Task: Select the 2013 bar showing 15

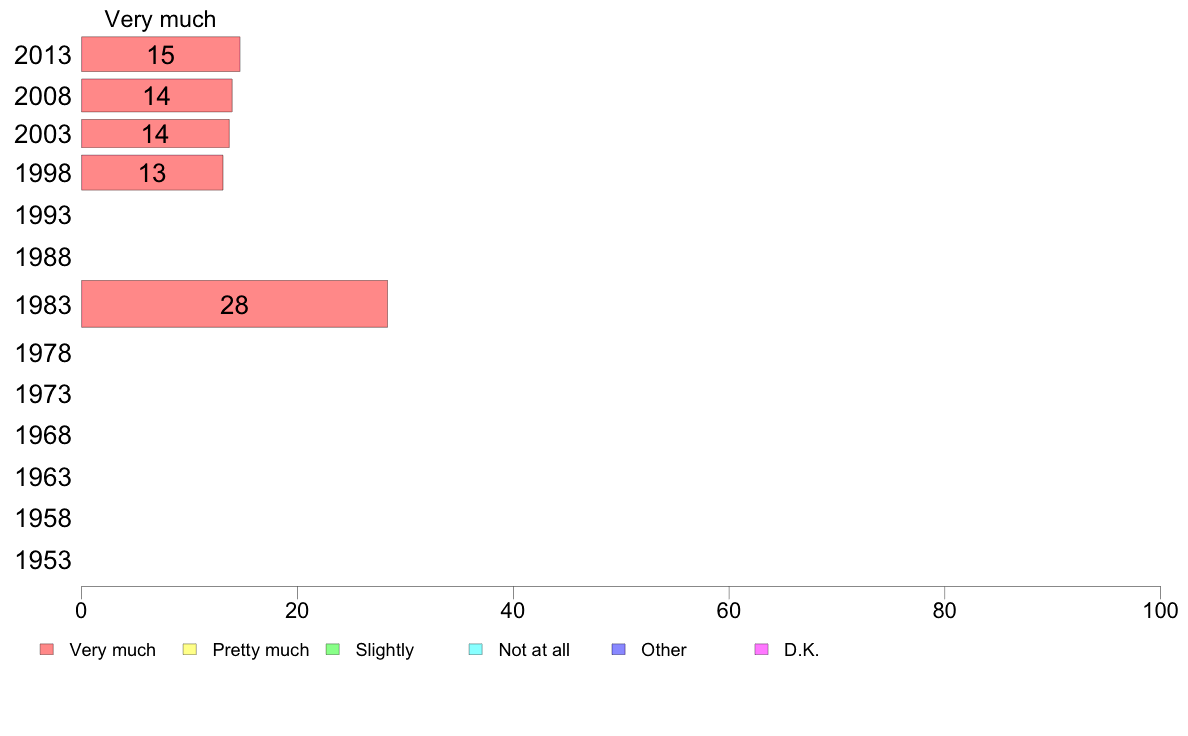Action: click(161, 55)
